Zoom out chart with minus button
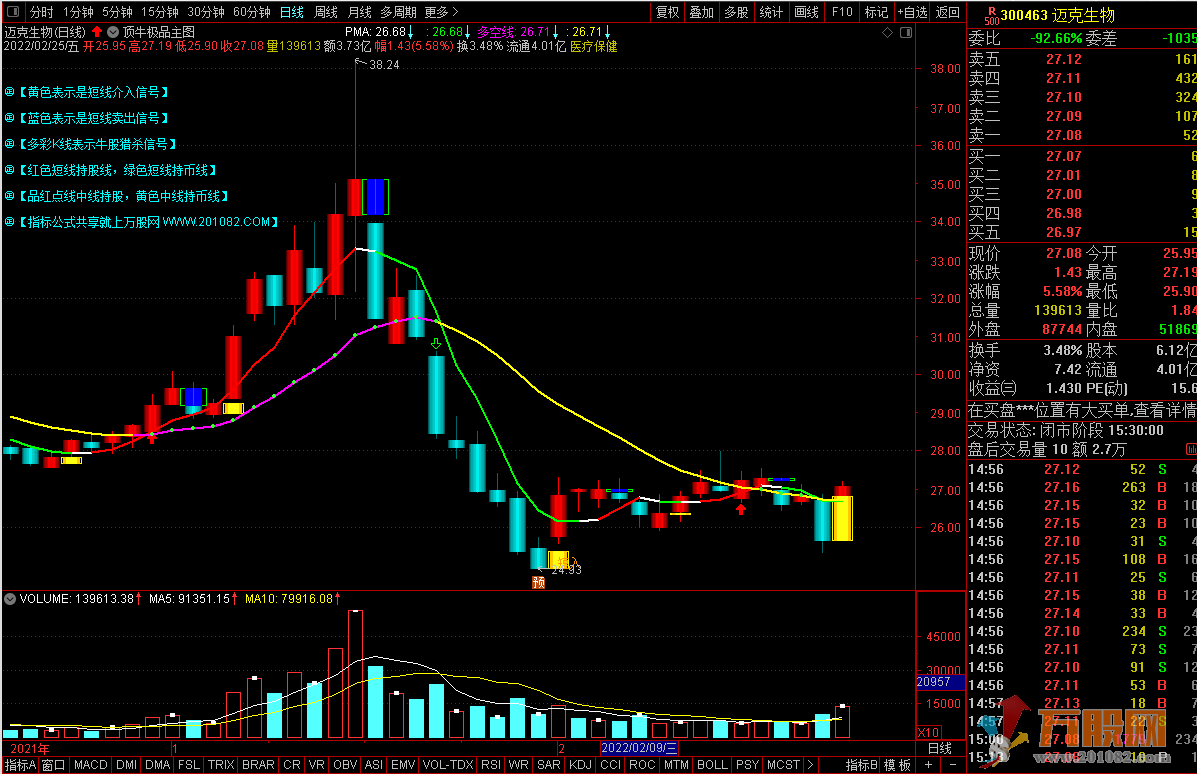This screenshot has height=774, width=1197. pyautogui.click(x=953, y=765)
